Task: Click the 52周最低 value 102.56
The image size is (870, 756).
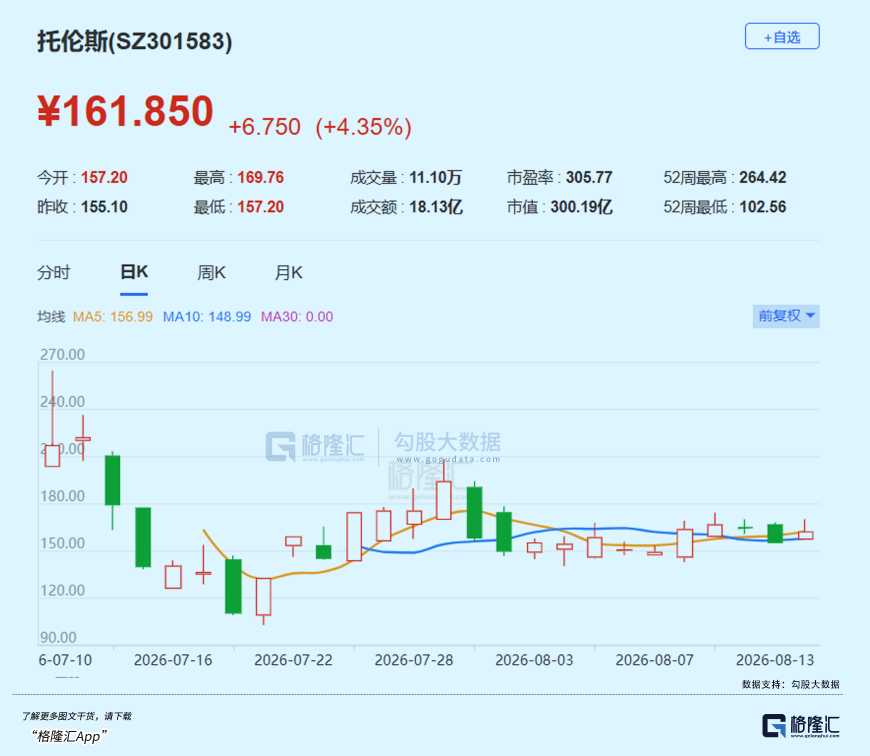Action: point(763,207)
